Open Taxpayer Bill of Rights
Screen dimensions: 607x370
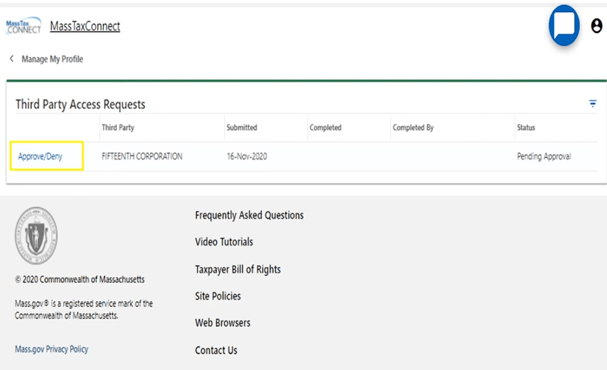click(x=238, y=269)
